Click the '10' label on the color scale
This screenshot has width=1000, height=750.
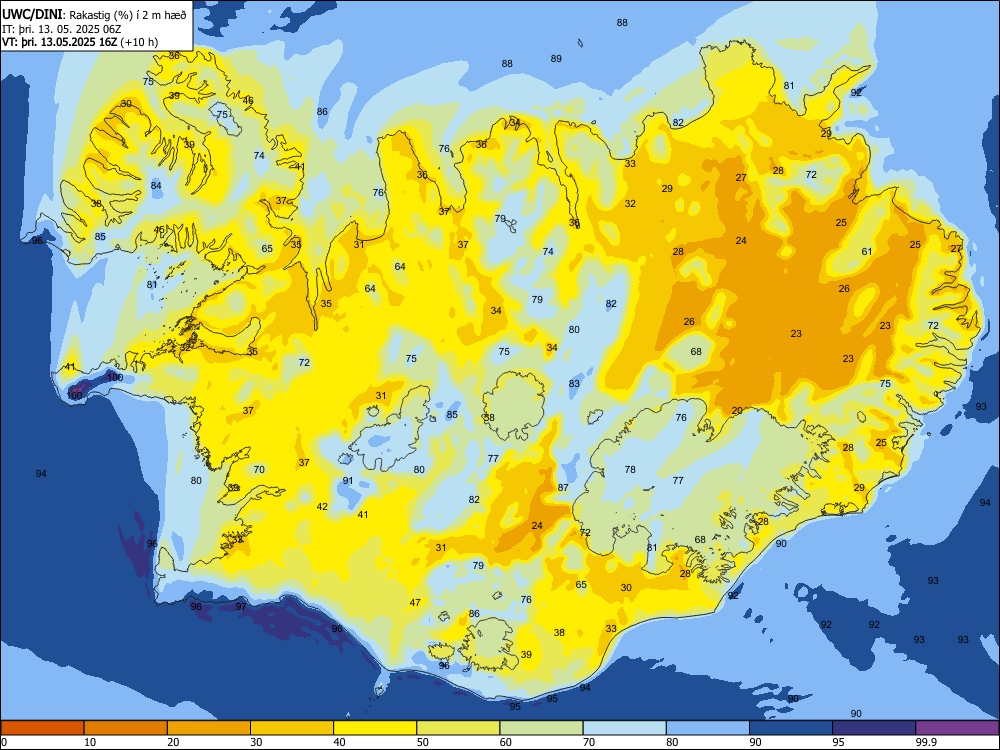coord(90,742)
